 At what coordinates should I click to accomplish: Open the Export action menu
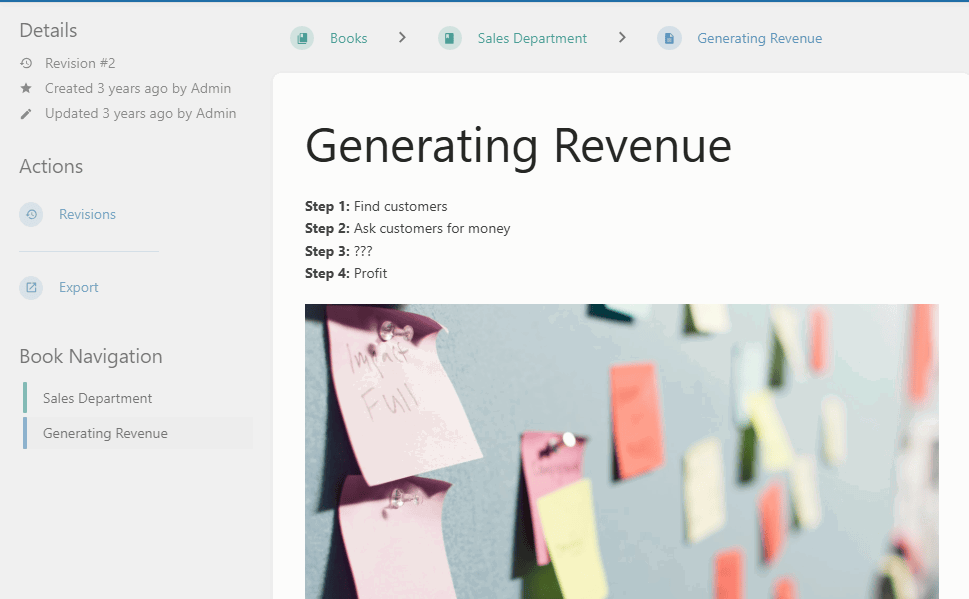78,287
